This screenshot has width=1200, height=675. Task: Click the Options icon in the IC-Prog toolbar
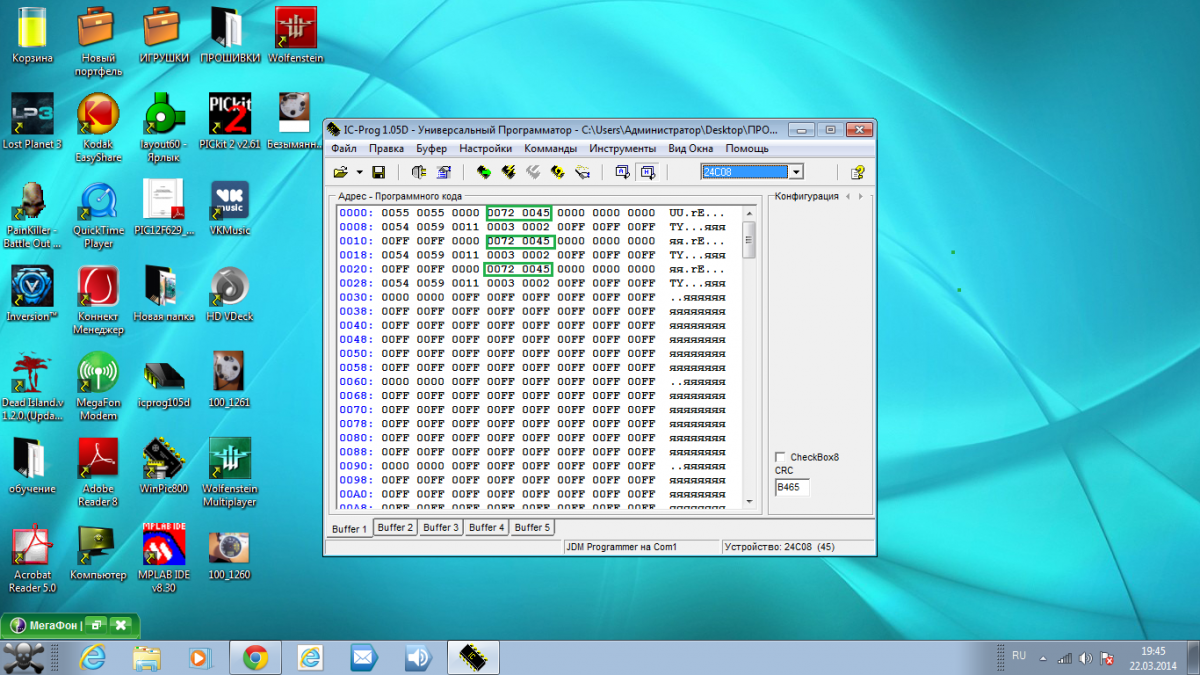(x=444, y=172)
